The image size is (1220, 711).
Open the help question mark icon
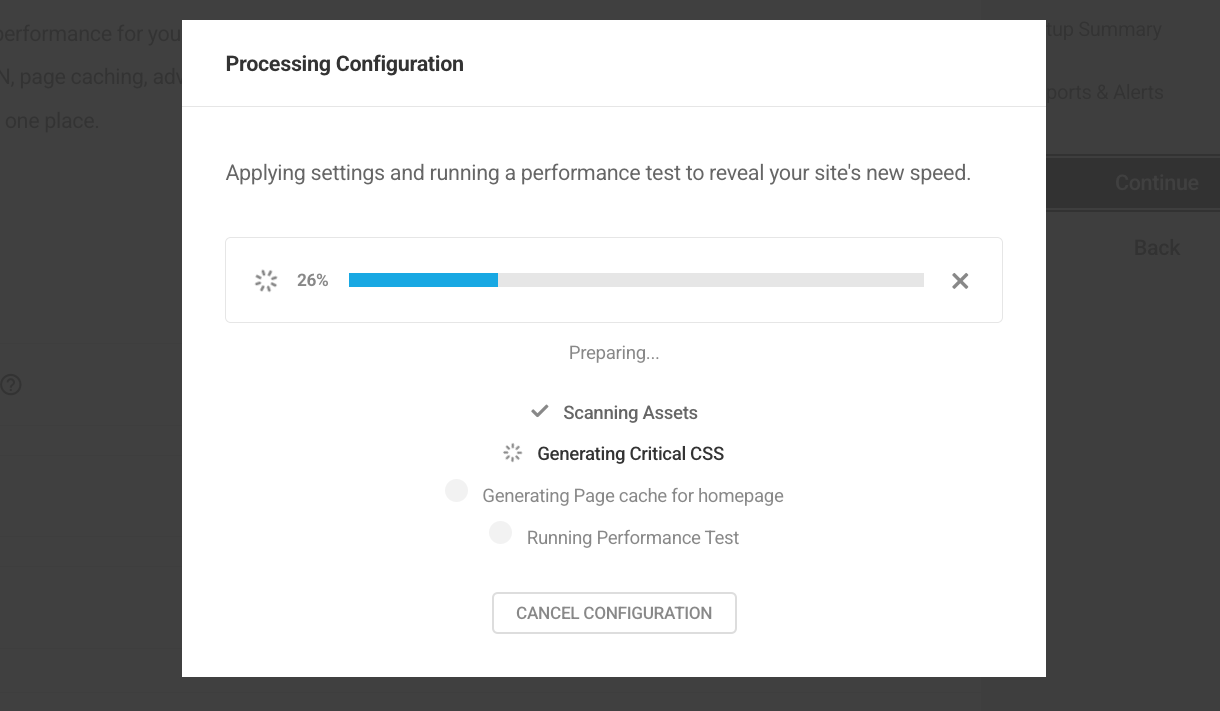coord(11,385)
